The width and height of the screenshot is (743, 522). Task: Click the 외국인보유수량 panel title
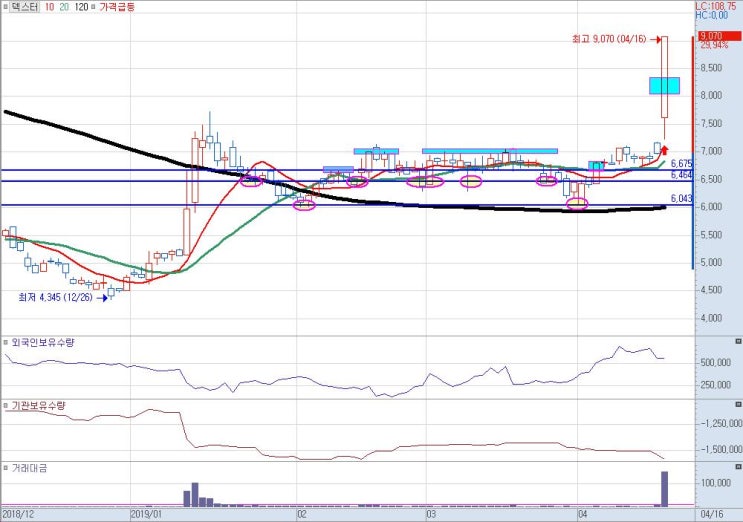pyautogui.click(x=43, y=342)
